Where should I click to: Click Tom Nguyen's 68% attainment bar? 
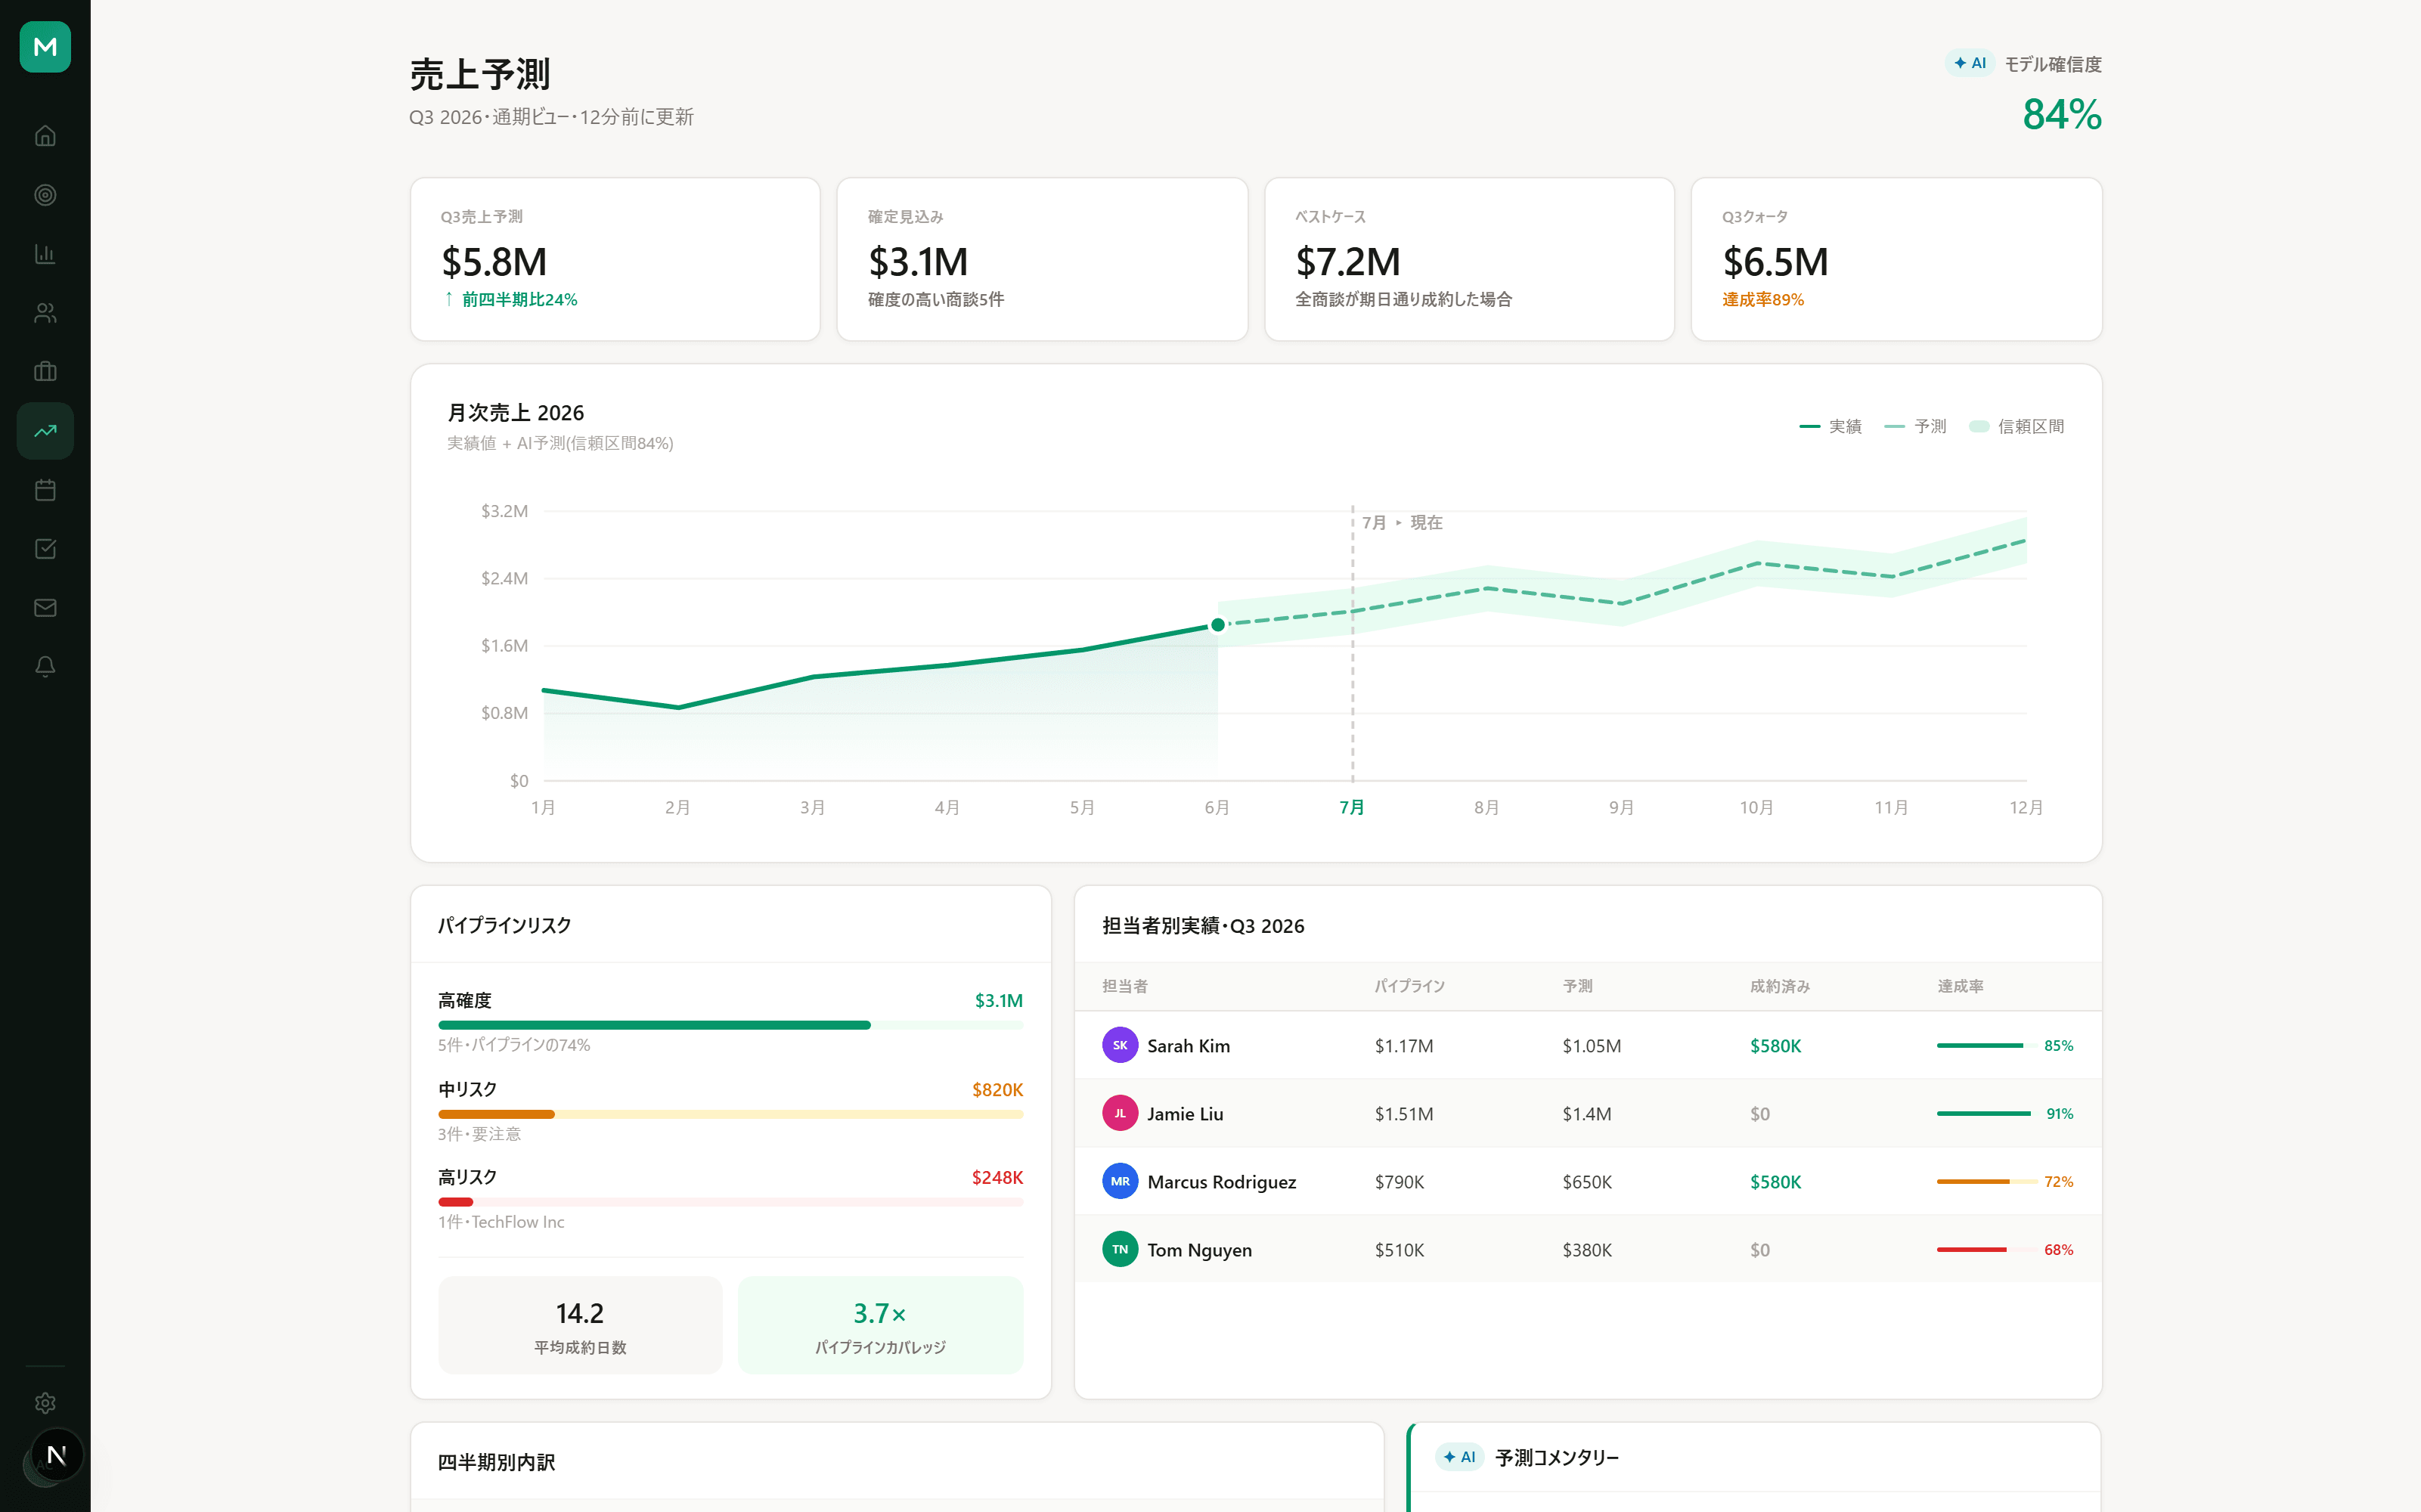[1986, 1250]
